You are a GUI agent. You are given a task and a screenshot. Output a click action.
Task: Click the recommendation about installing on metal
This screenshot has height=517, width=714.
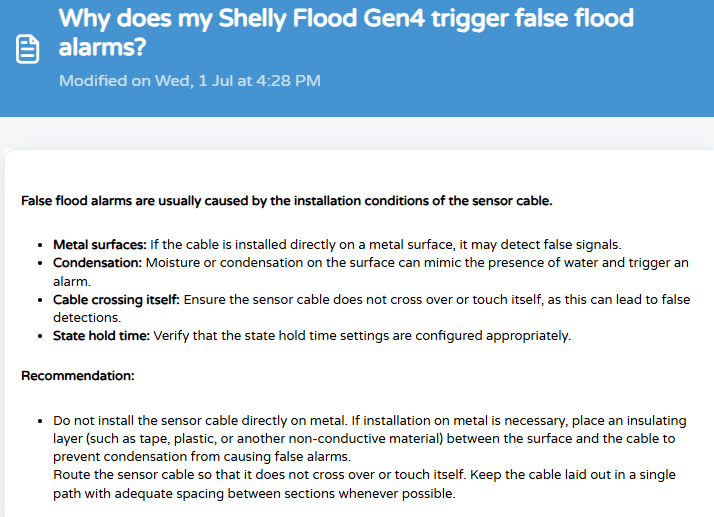(x=200, y=420)
